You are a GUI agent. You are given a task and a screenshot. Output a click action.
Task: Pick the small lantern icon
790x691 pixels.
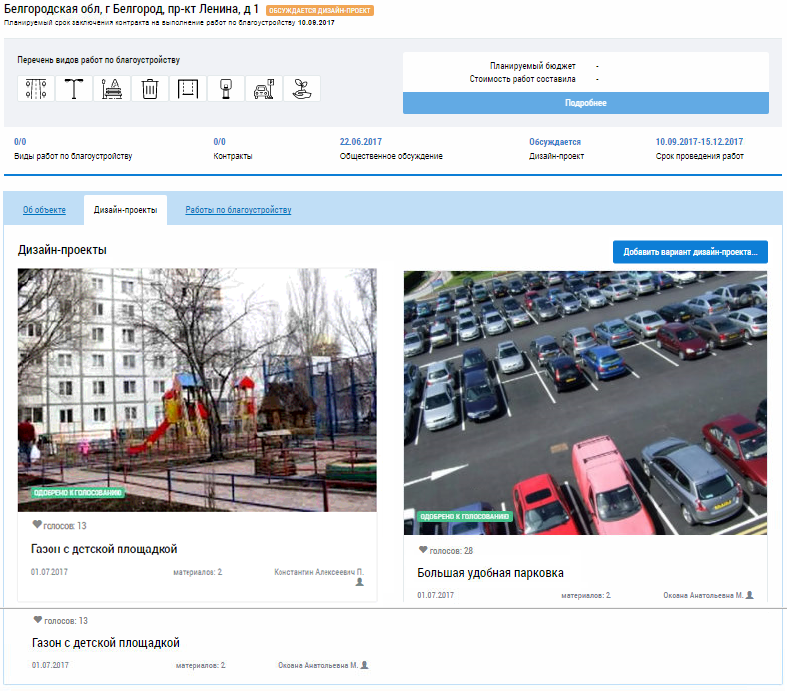226,89
